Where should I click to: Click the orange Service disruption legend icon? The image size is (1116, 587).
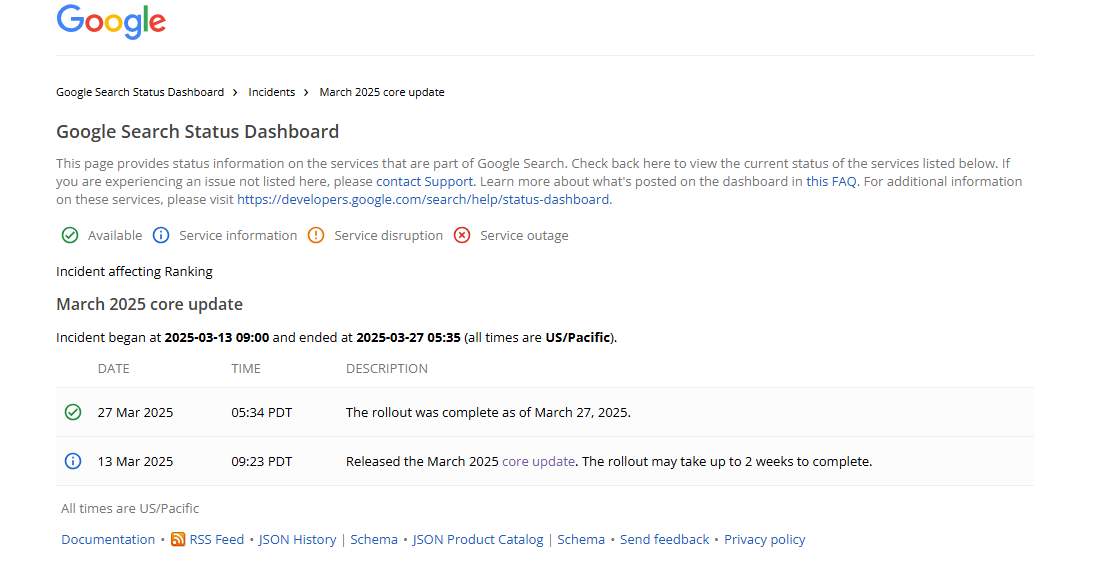[x=316, y=236]
